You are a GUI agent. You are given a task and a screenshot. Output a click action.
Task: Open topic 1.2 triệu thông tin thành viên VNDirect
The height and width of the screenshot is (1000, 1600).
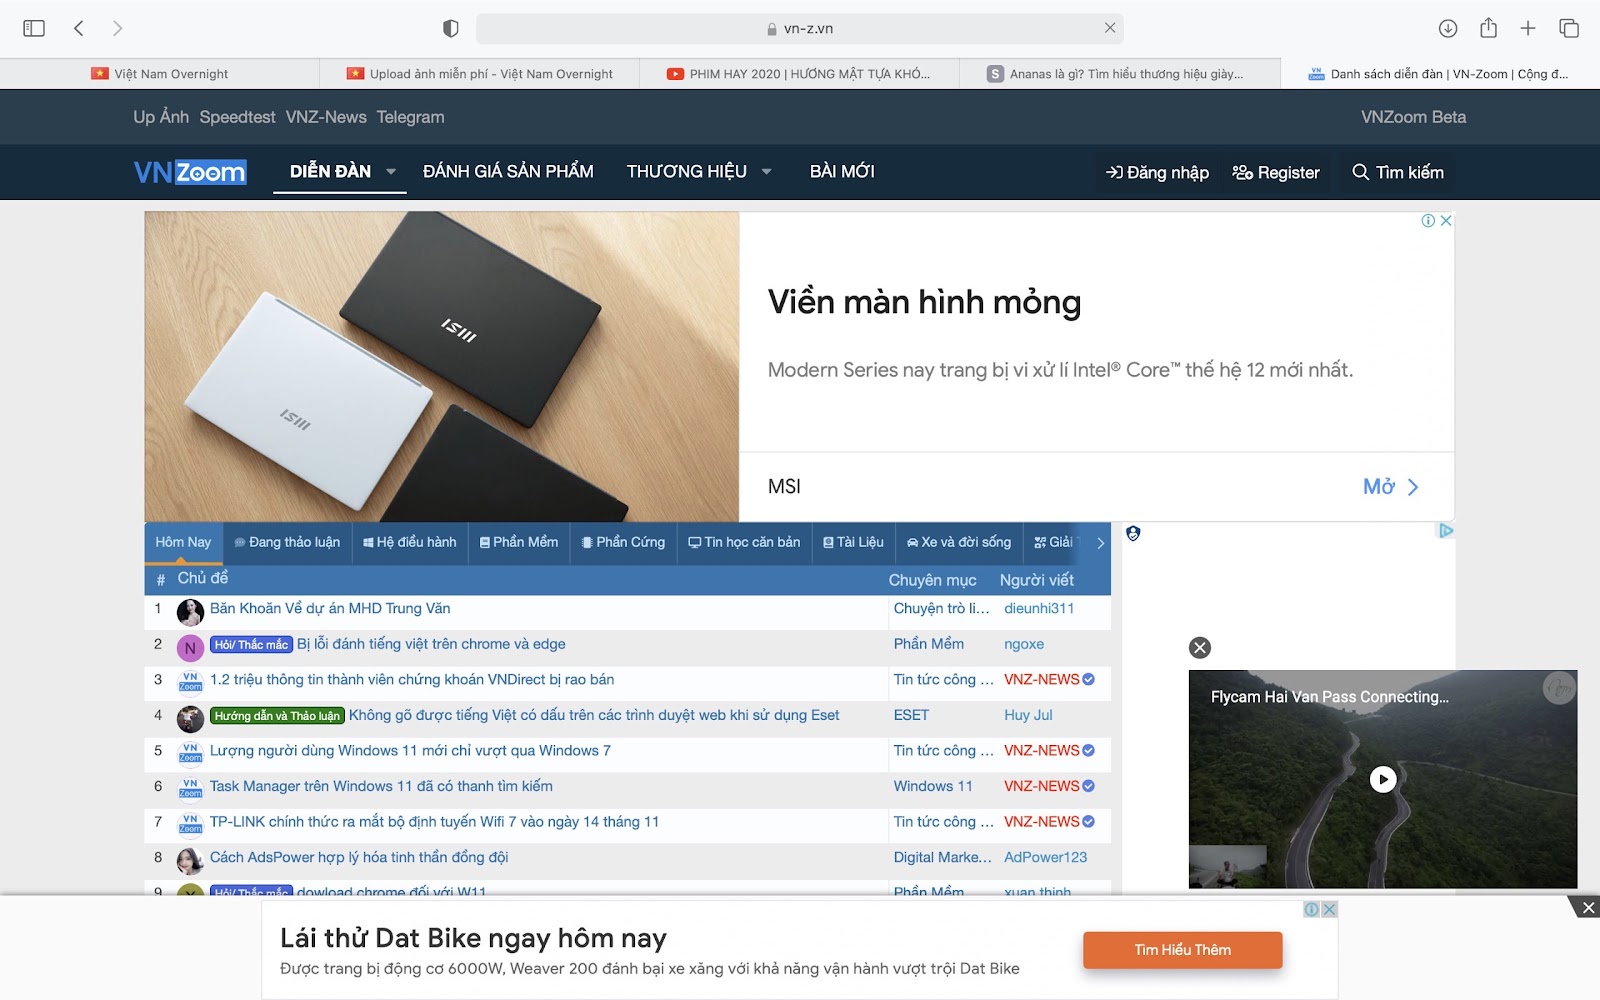tap(412, 680)
